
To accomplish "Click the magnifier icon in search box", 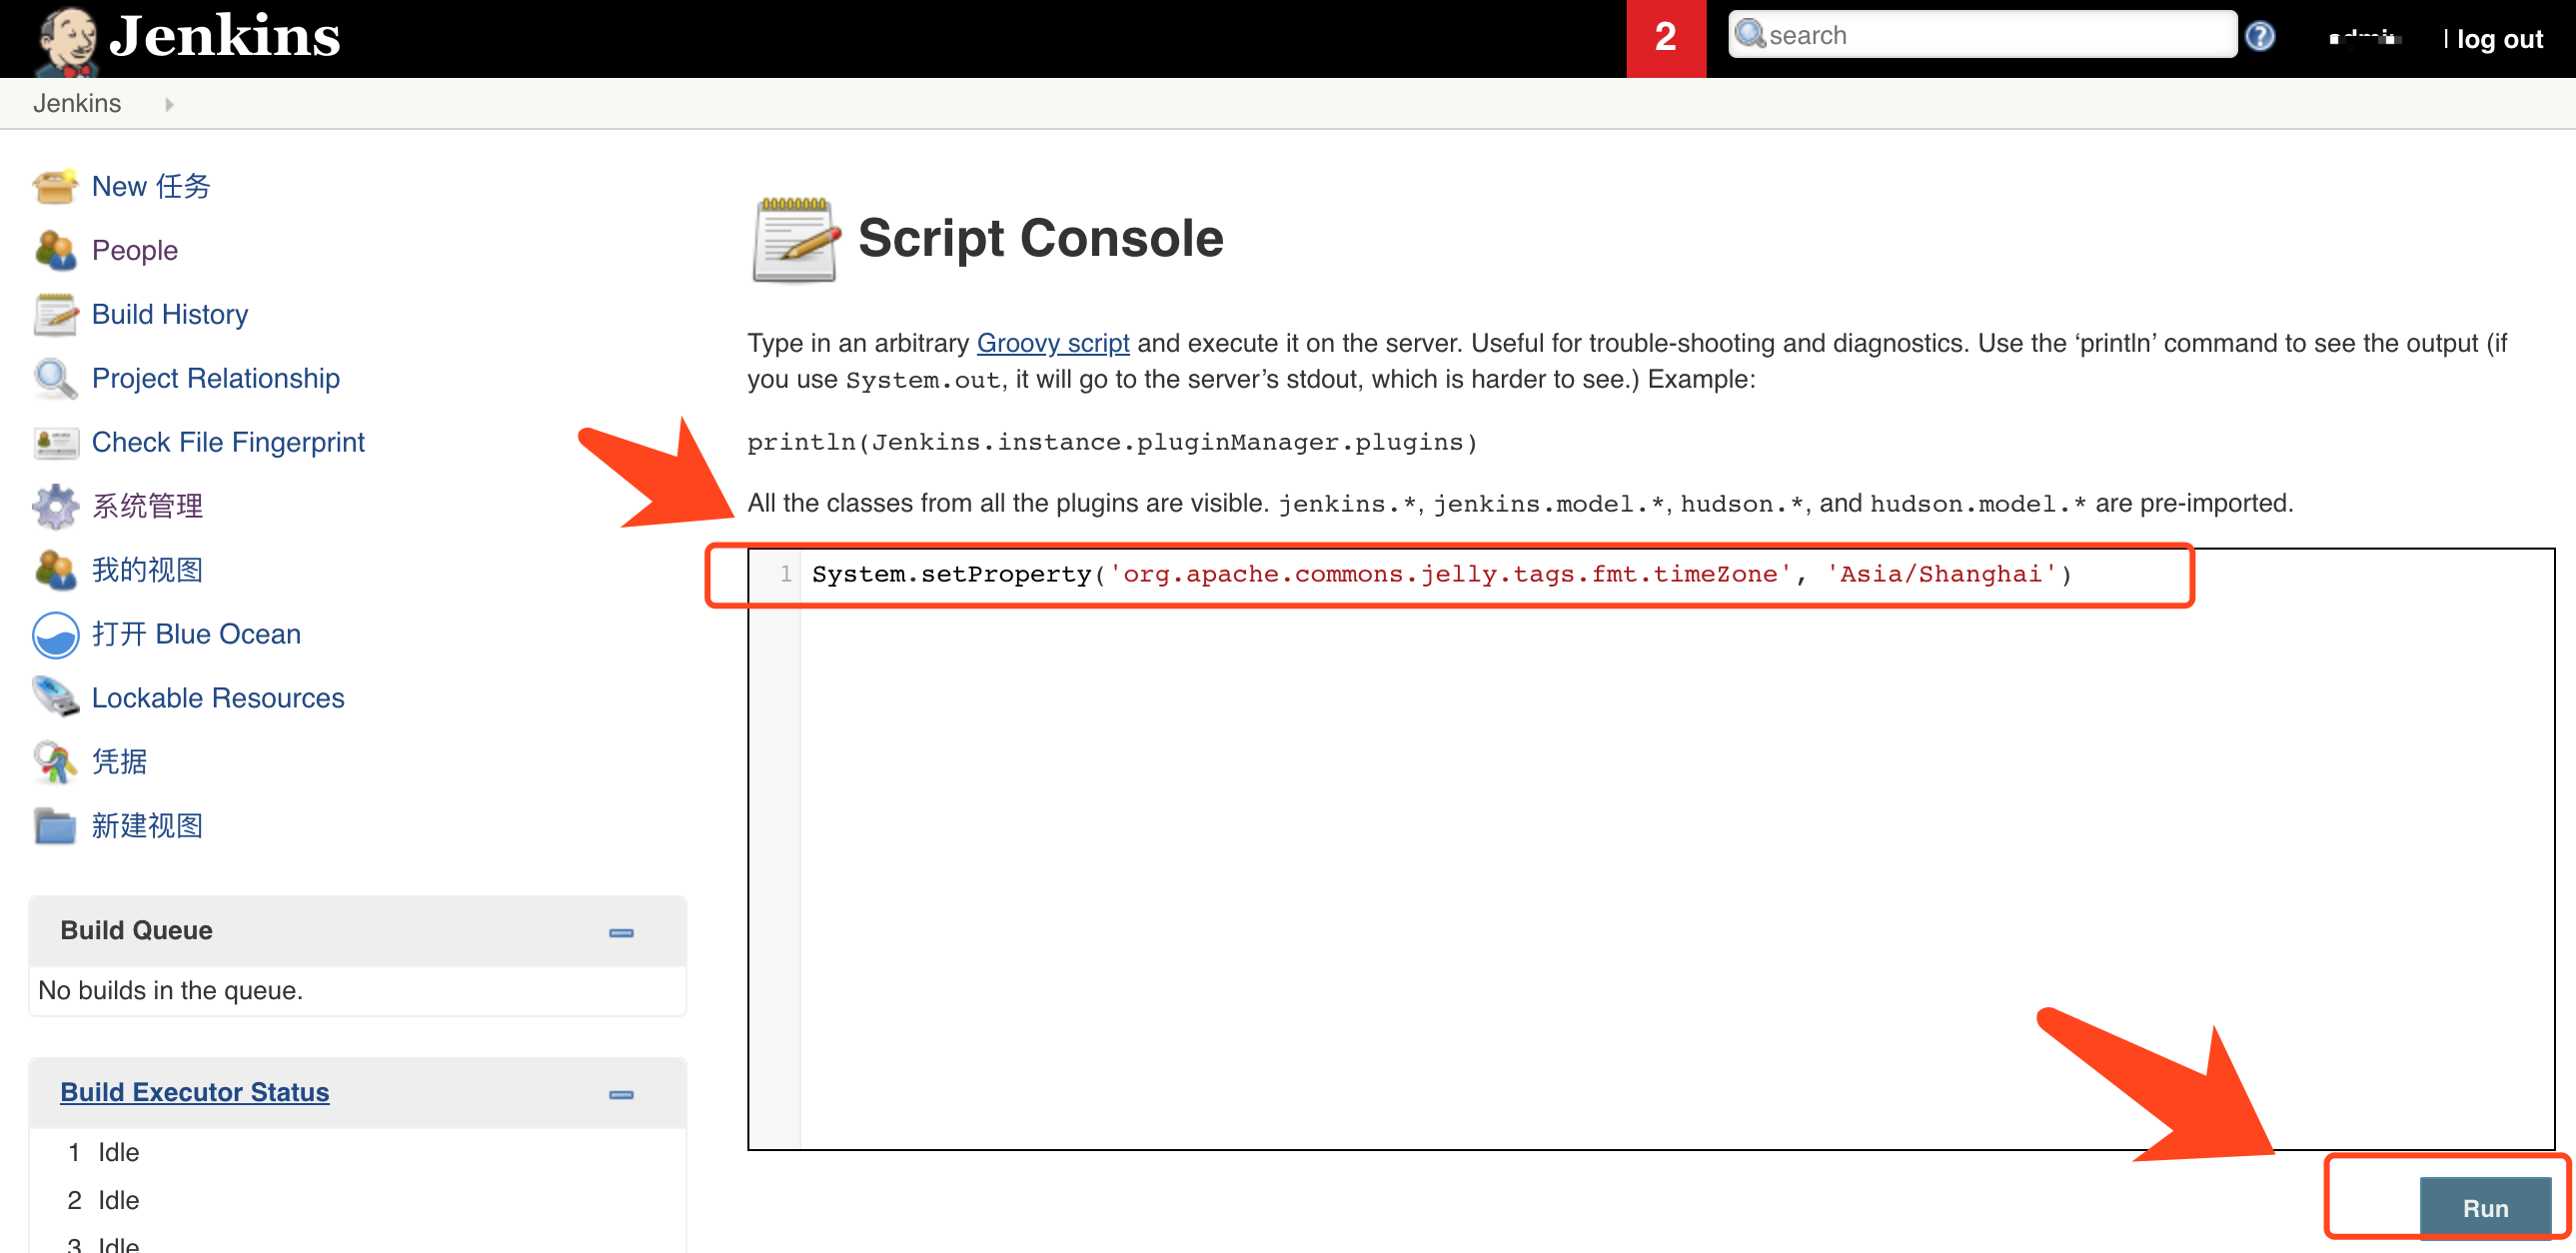I will (1750, 35).
